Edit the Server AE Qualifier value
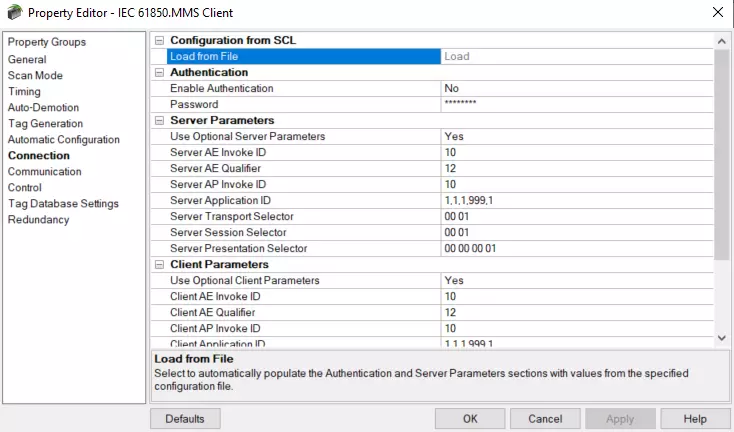The image size is (734, 432). pyautogui.click(x=577, y=168)
